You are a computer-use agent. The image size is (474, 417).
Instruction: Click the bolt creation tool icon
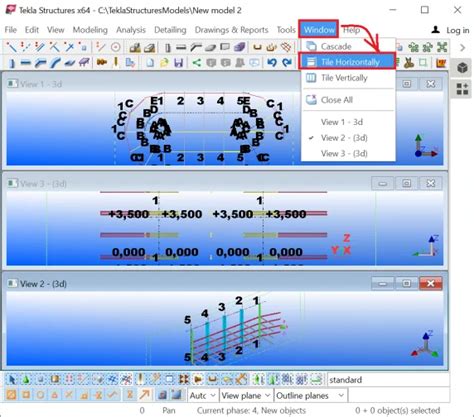pyautogui.click(x=102, y=62)
